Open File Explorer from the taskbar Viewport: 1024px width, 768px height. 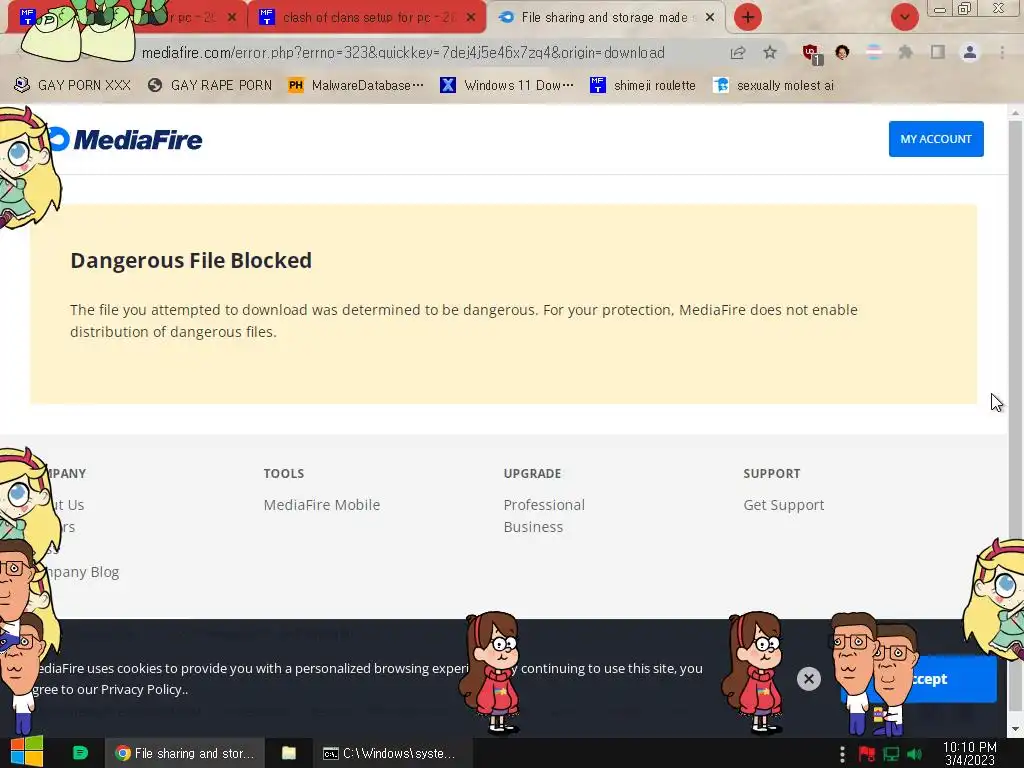(x=289, y=753)
